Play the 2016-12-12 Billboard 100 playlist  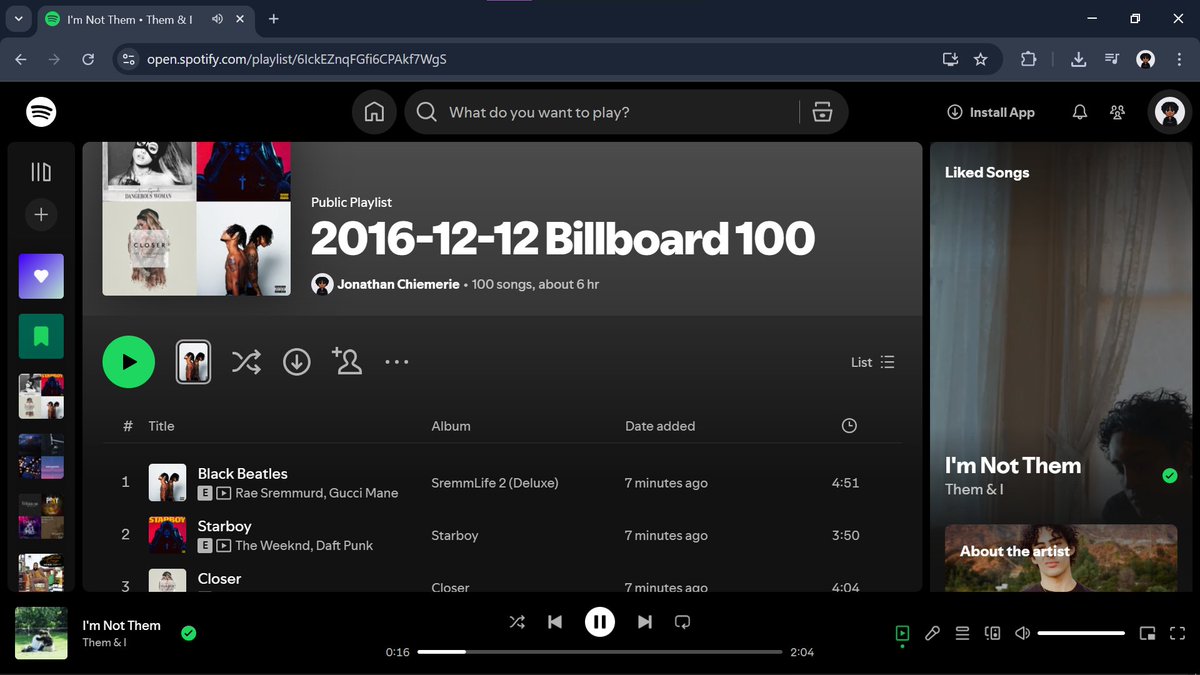(129, 362)
